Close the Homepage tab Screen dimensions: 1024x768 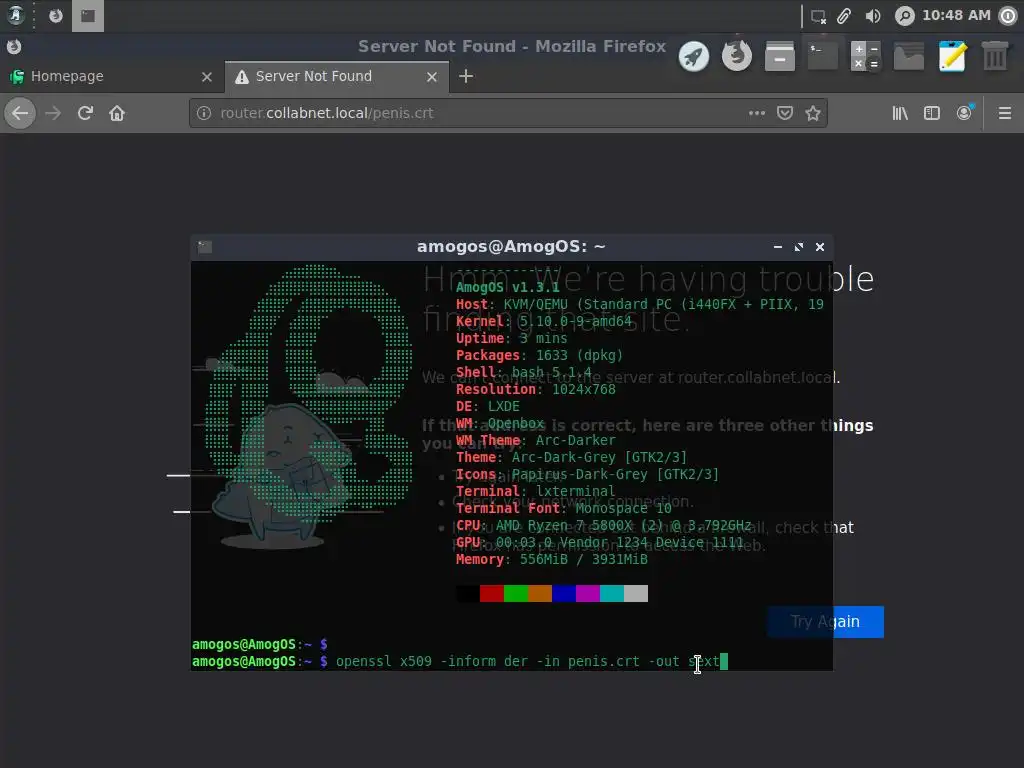[207, 77]
